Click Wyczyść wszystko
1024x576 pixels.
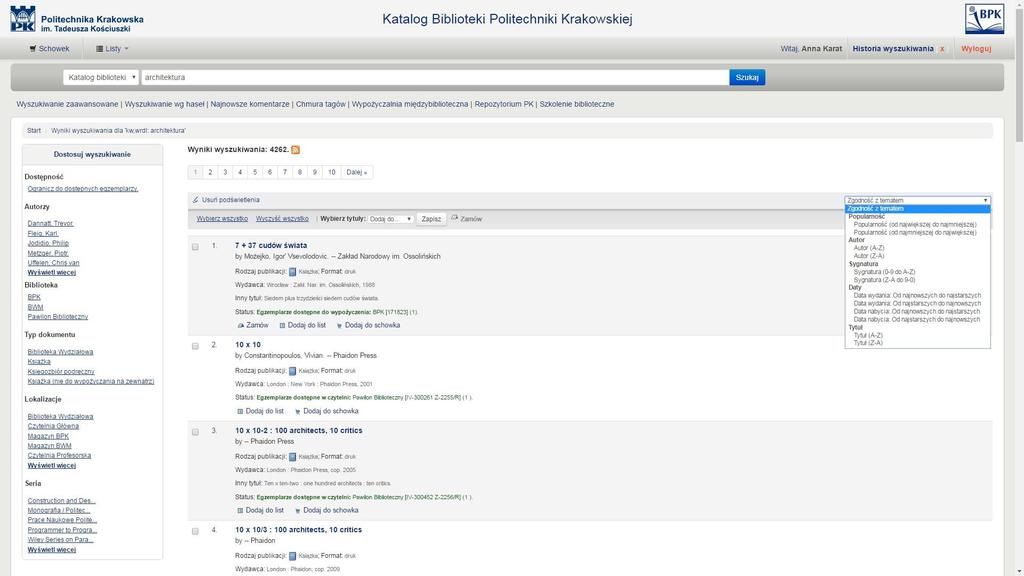coord(282,219)
